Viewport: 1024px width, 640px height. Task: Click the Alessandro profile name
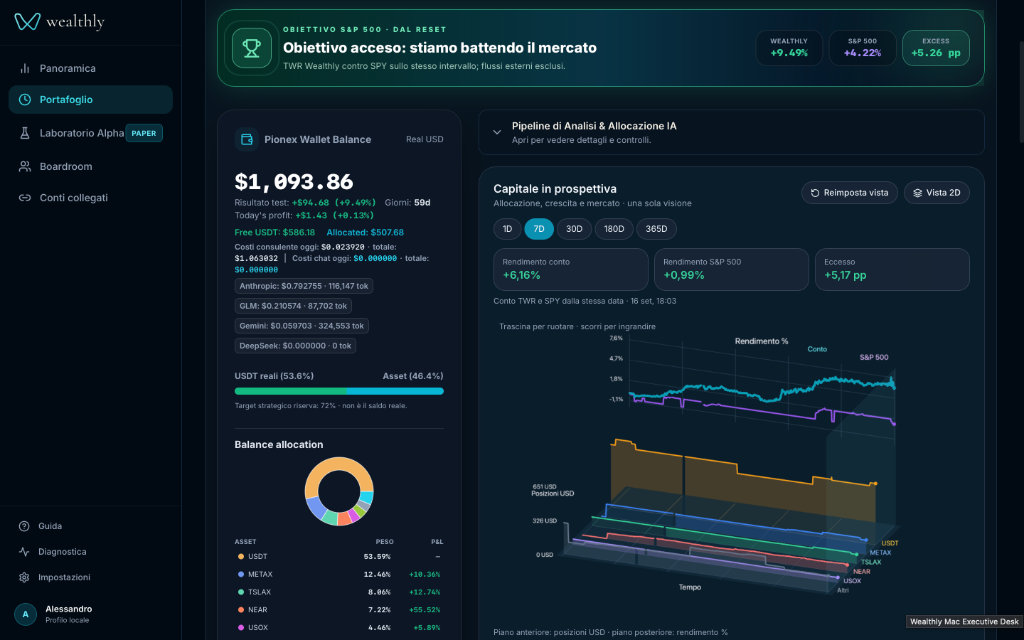point(69,609)
